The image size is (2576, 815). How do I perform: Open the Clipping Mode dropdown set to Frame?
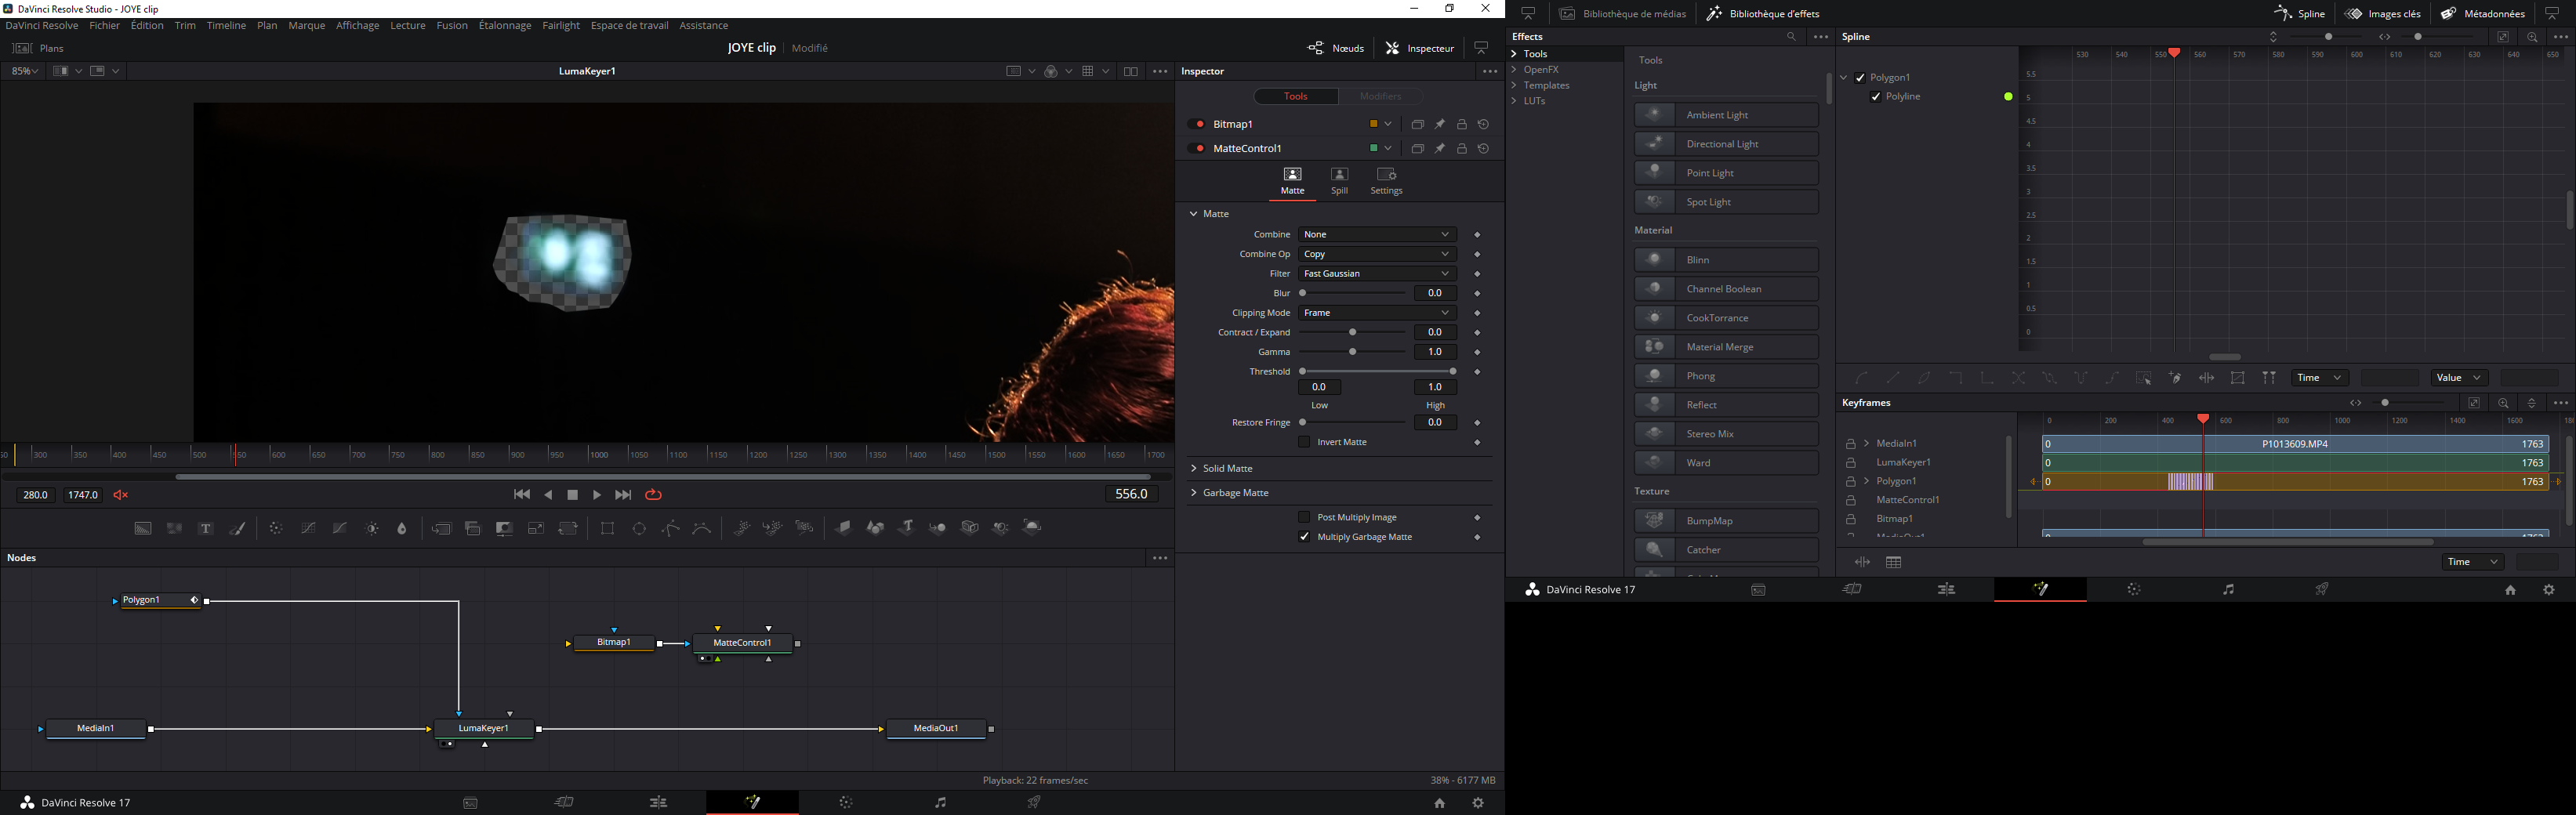[x=1377, y=313]
